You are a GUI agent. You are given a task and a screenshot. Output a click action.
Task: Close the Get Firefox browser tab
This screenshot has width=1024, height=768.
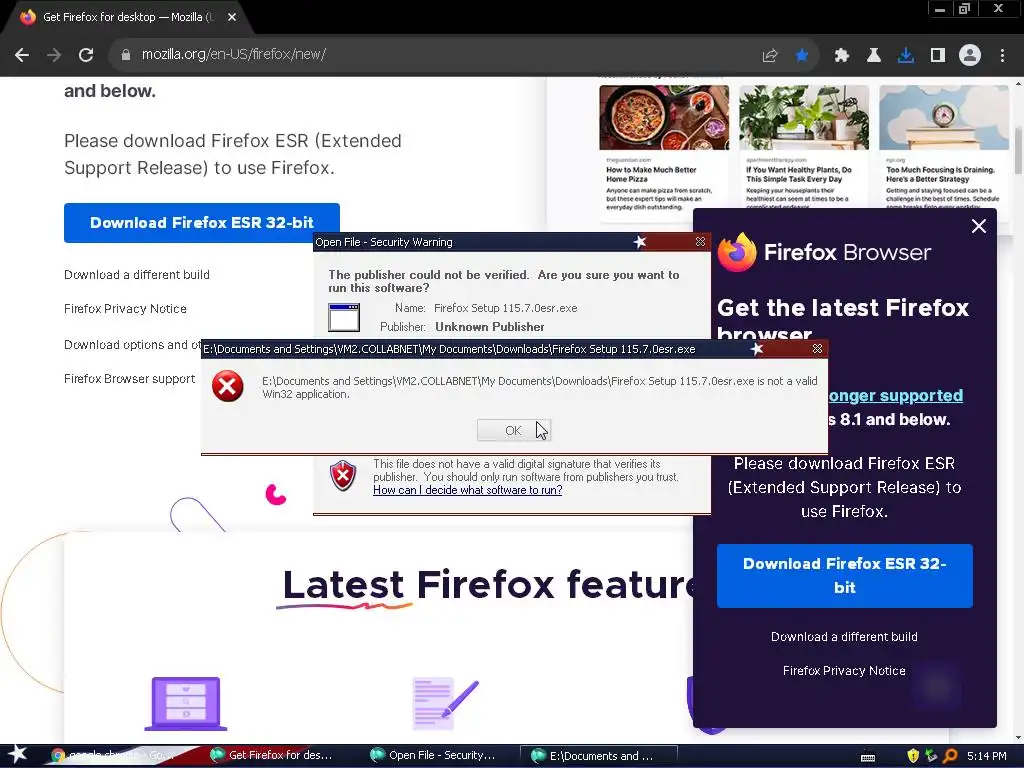232,17
